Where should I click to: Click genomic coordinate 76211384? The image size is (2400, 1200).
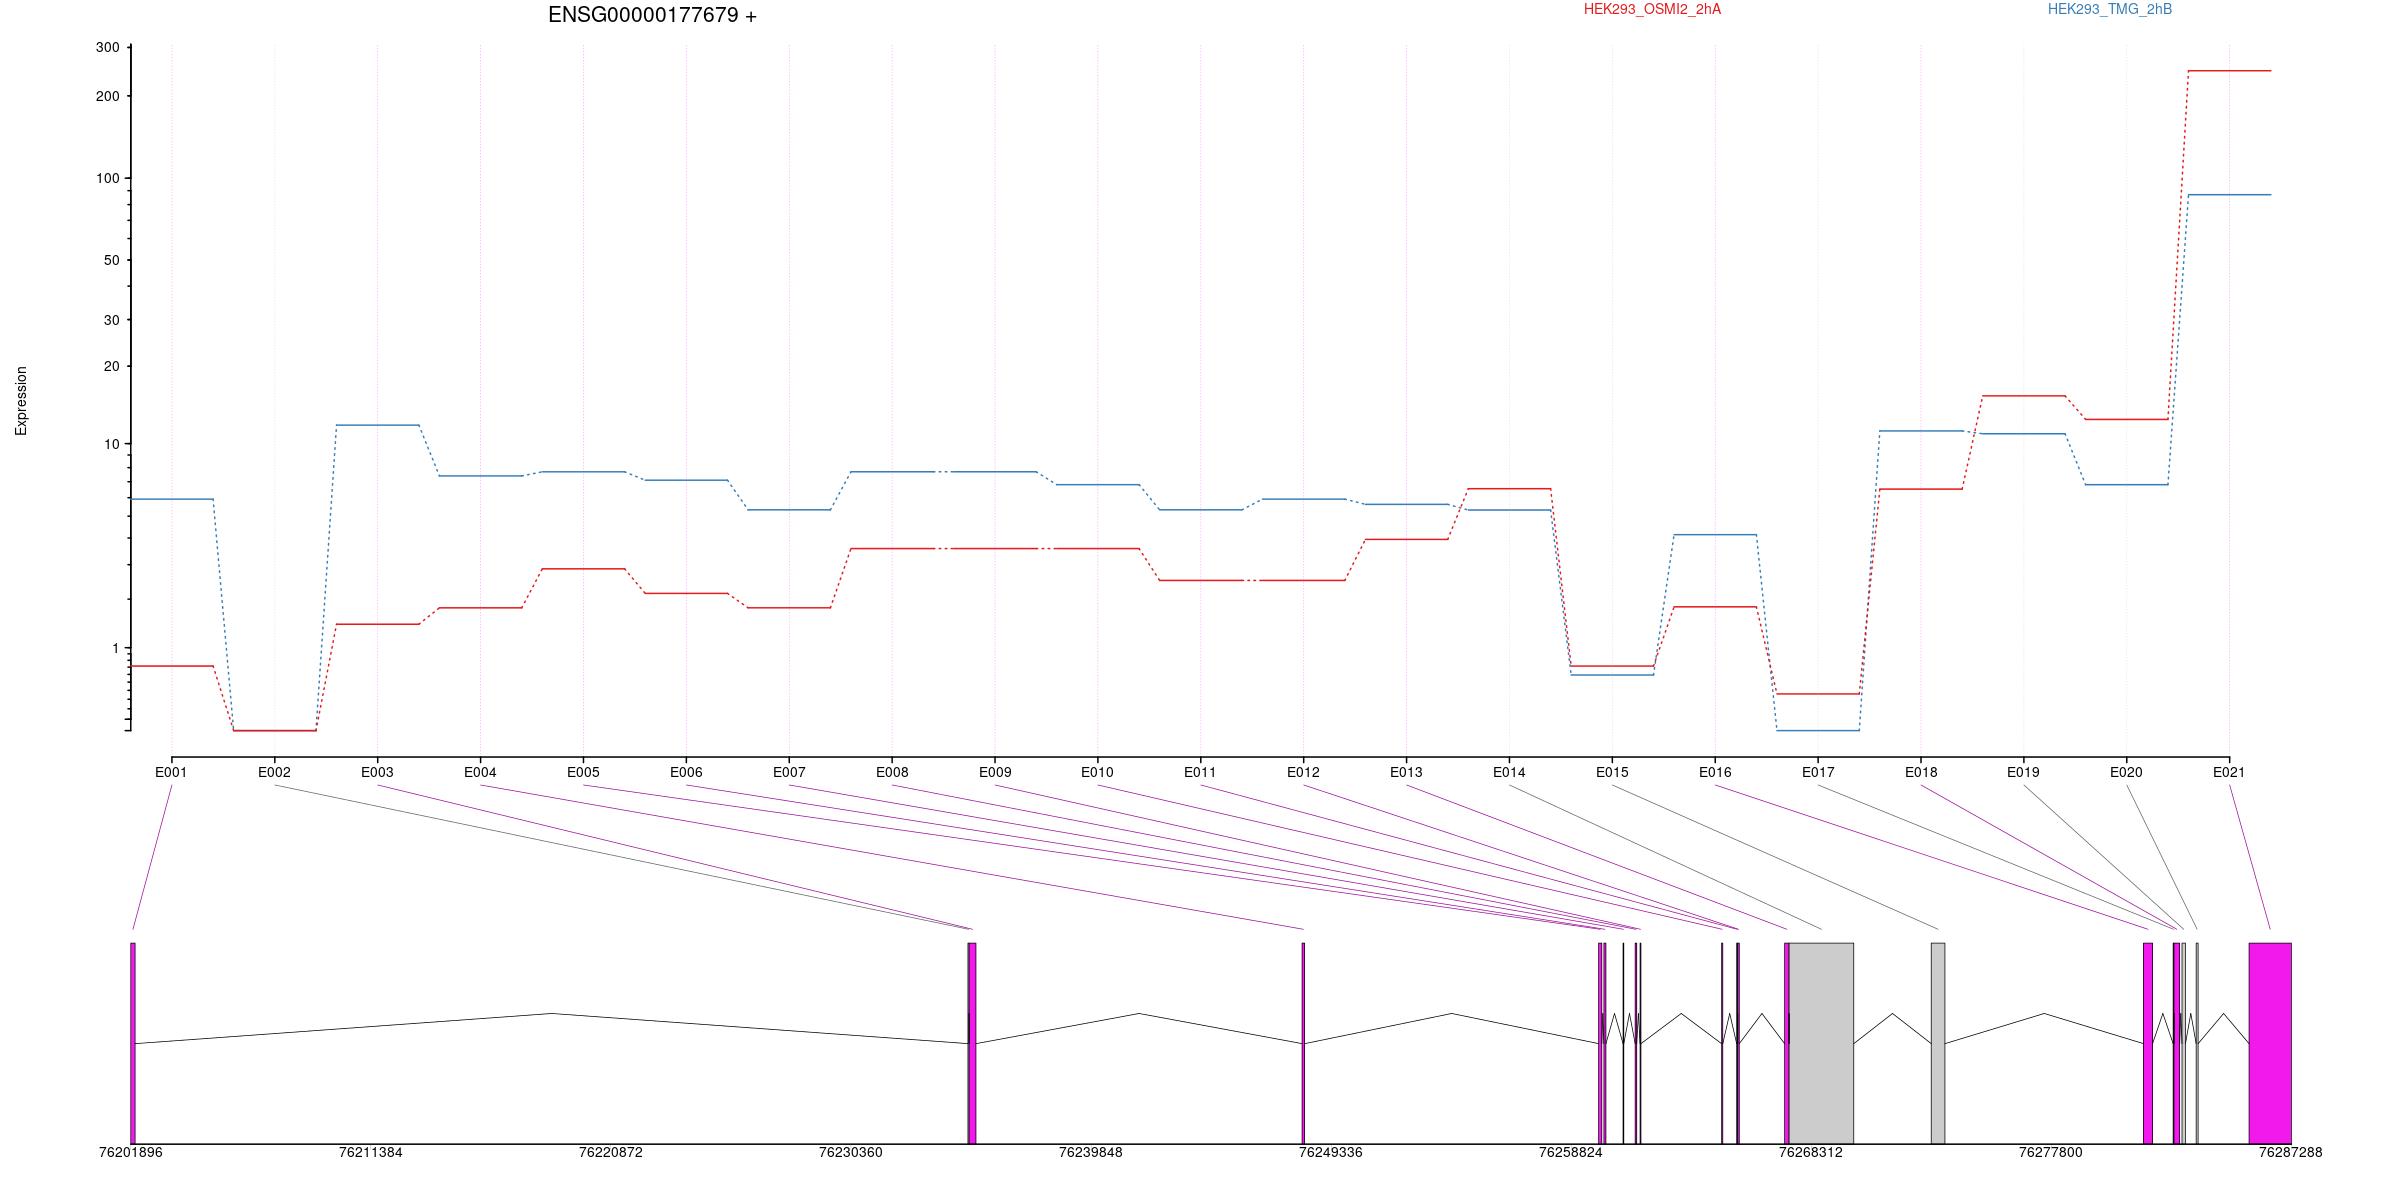371,1152
